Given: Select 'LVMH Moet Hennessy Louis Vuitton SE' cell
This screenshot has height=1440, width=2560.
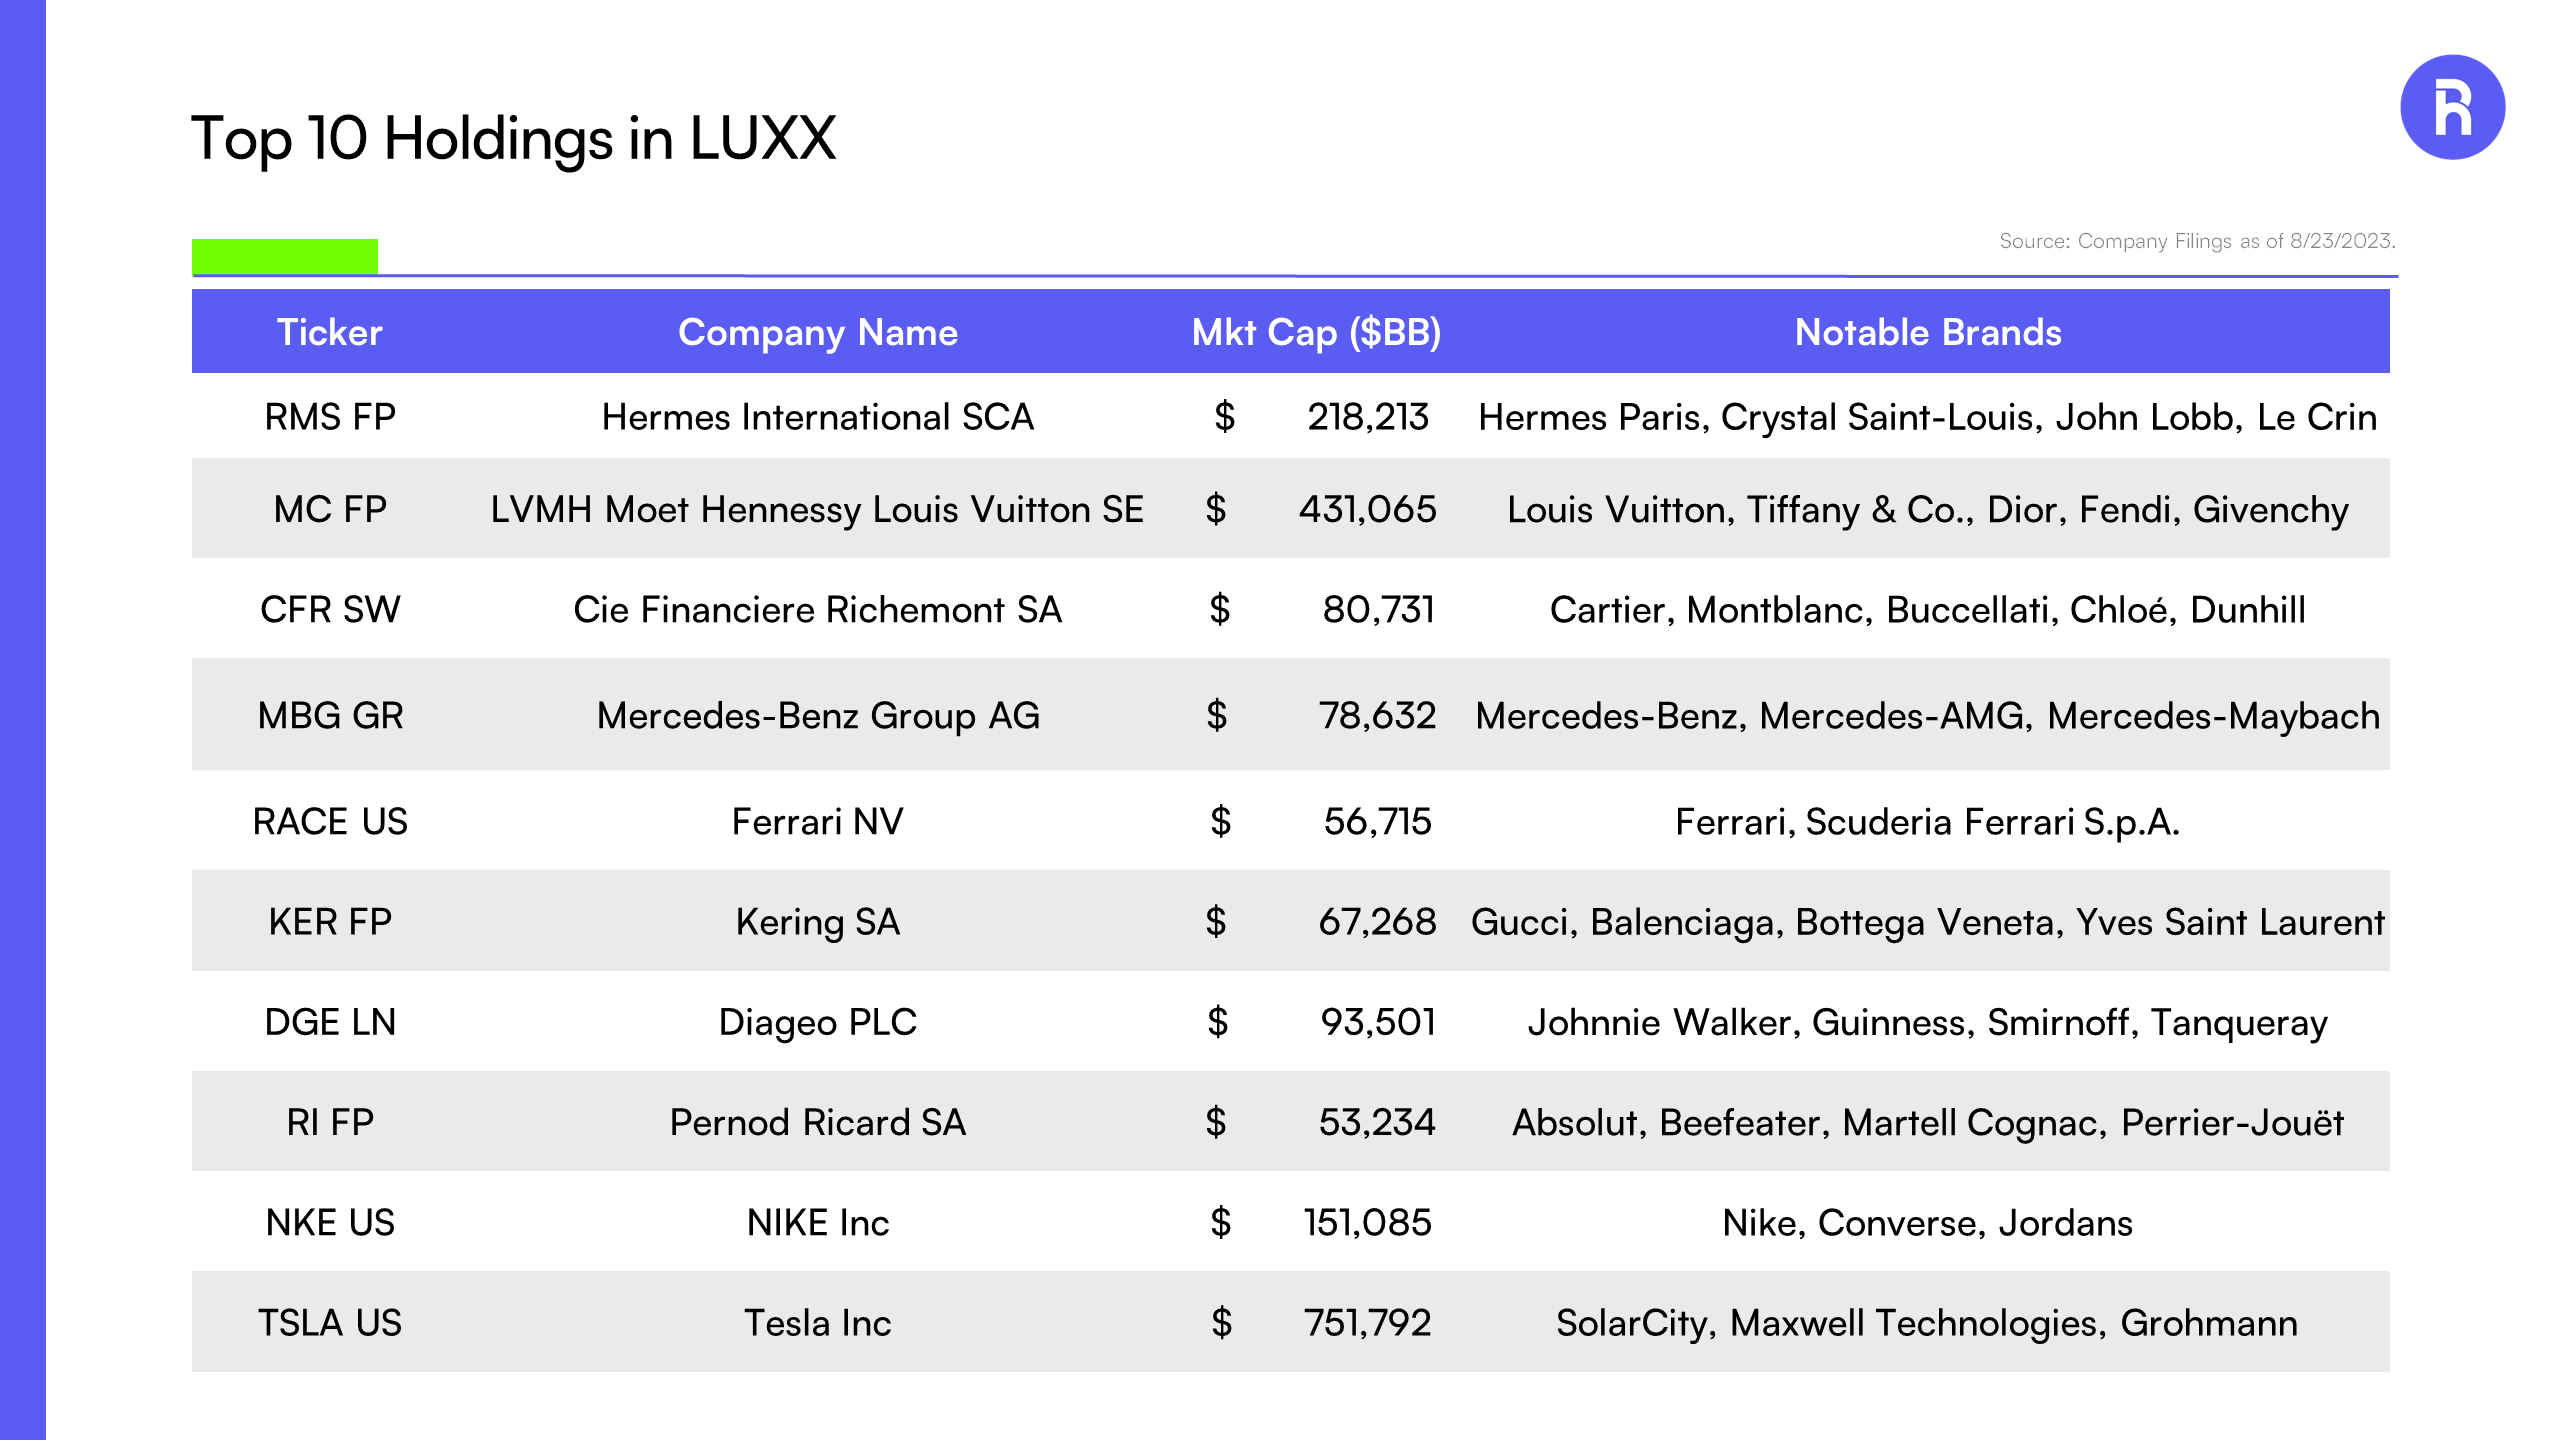Looking at the screenshot, I should [x=817, y=510].
